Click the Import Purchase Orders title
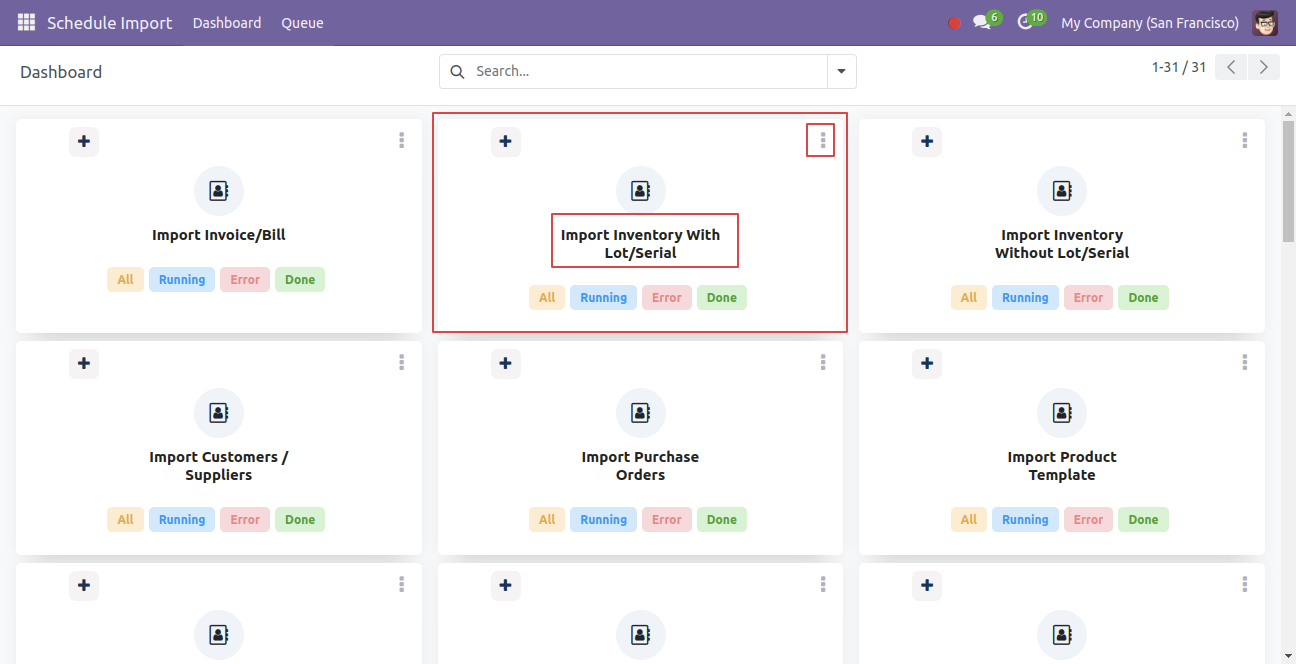This screenshot has width=1296, height=664. coord(641,466)
